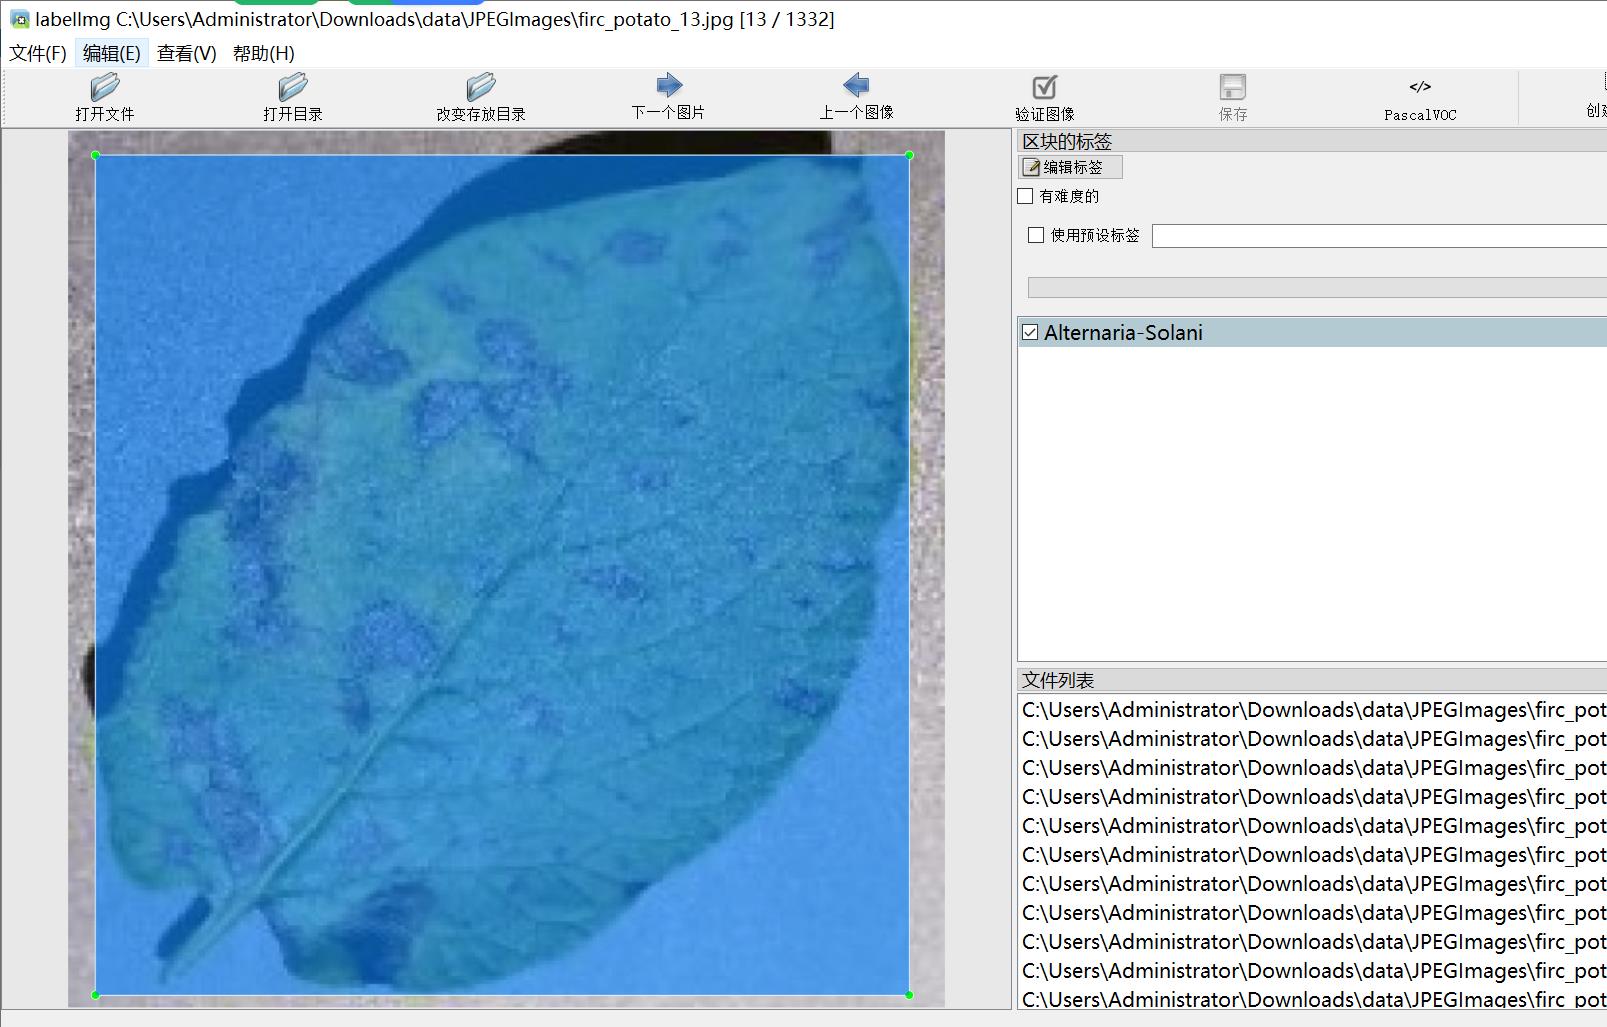Click the labelImg app icon in title bar
This screenshot has width=1607, height=1027.
tap(19, 19)
